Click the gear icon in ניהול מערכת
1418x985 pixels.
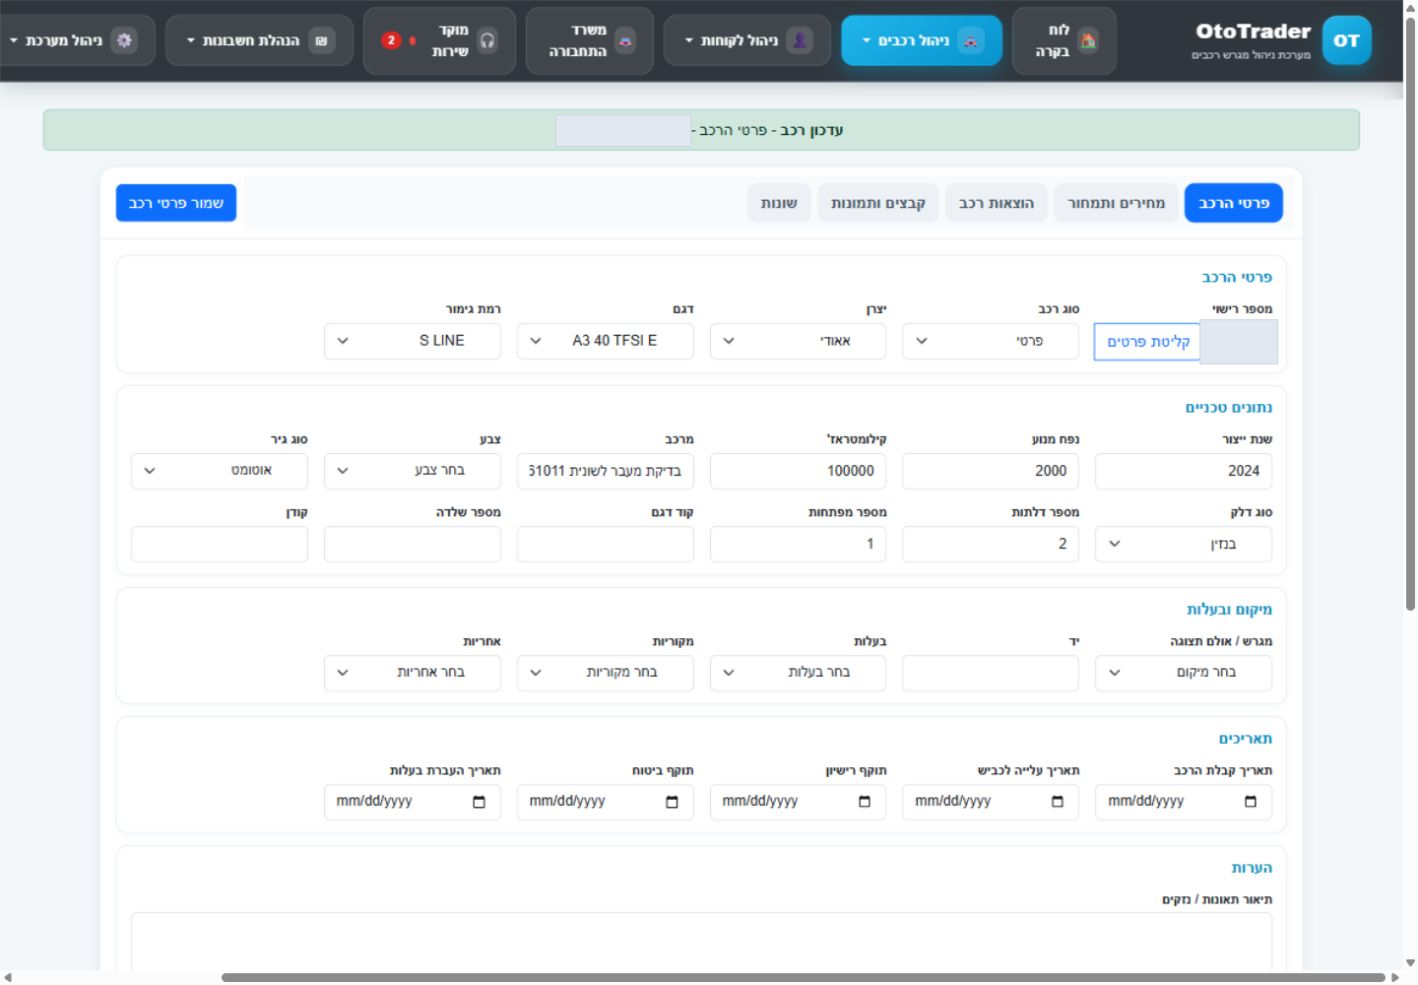pos(124,41)
